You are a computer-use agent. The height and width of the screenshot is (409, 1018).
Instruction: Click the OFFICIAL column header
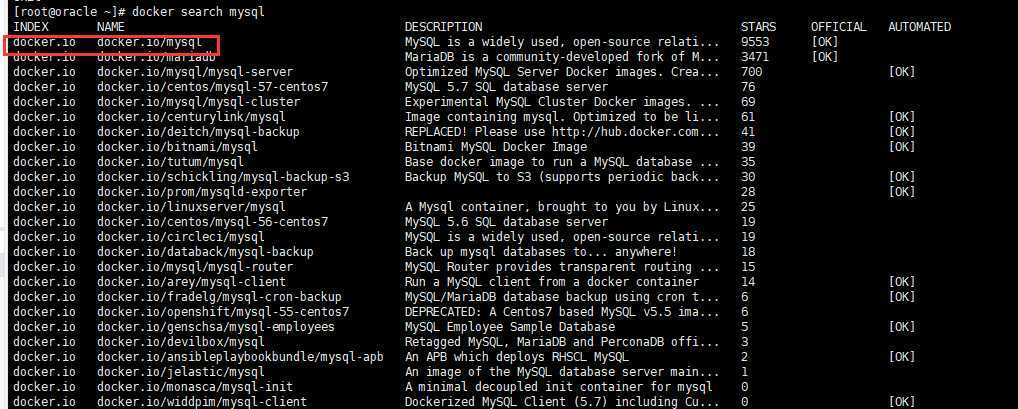(x=838, y=27)
